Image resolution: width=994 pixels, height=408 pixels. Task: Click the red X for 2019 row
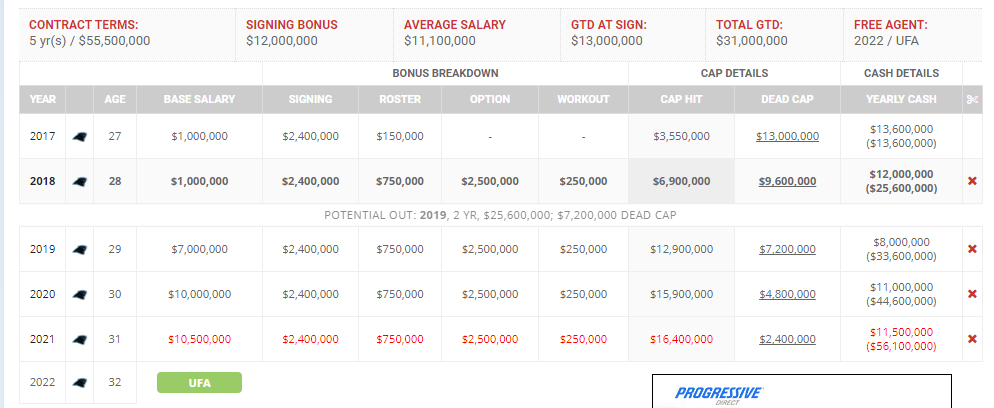972,249
